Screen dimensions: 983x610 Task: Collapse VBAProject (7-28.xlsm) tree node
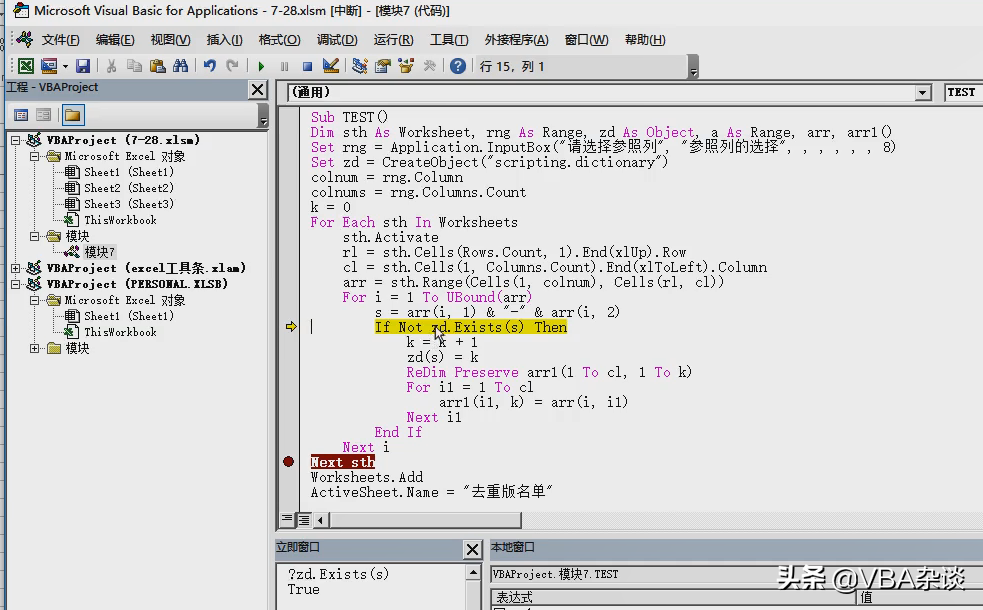(16, 140)
